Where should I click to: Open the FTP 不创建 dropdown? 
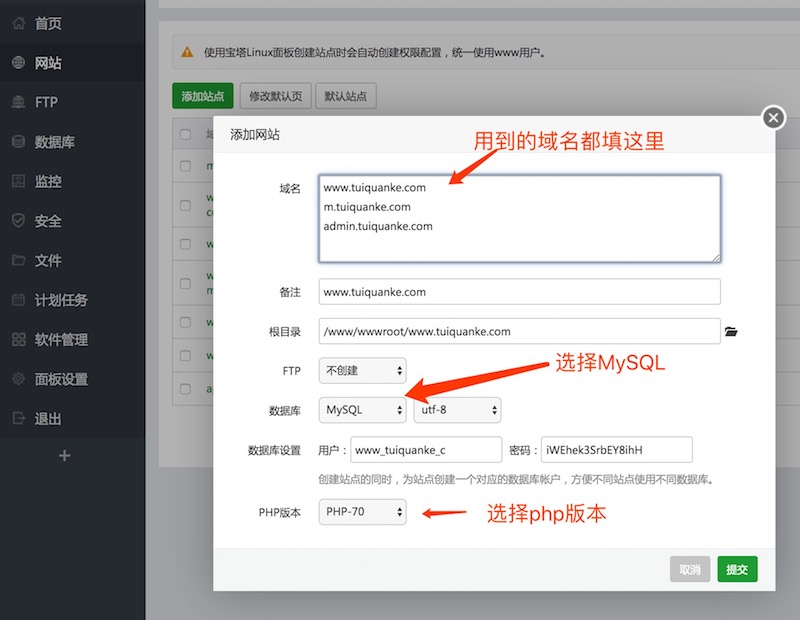click(x=362, y=370)
